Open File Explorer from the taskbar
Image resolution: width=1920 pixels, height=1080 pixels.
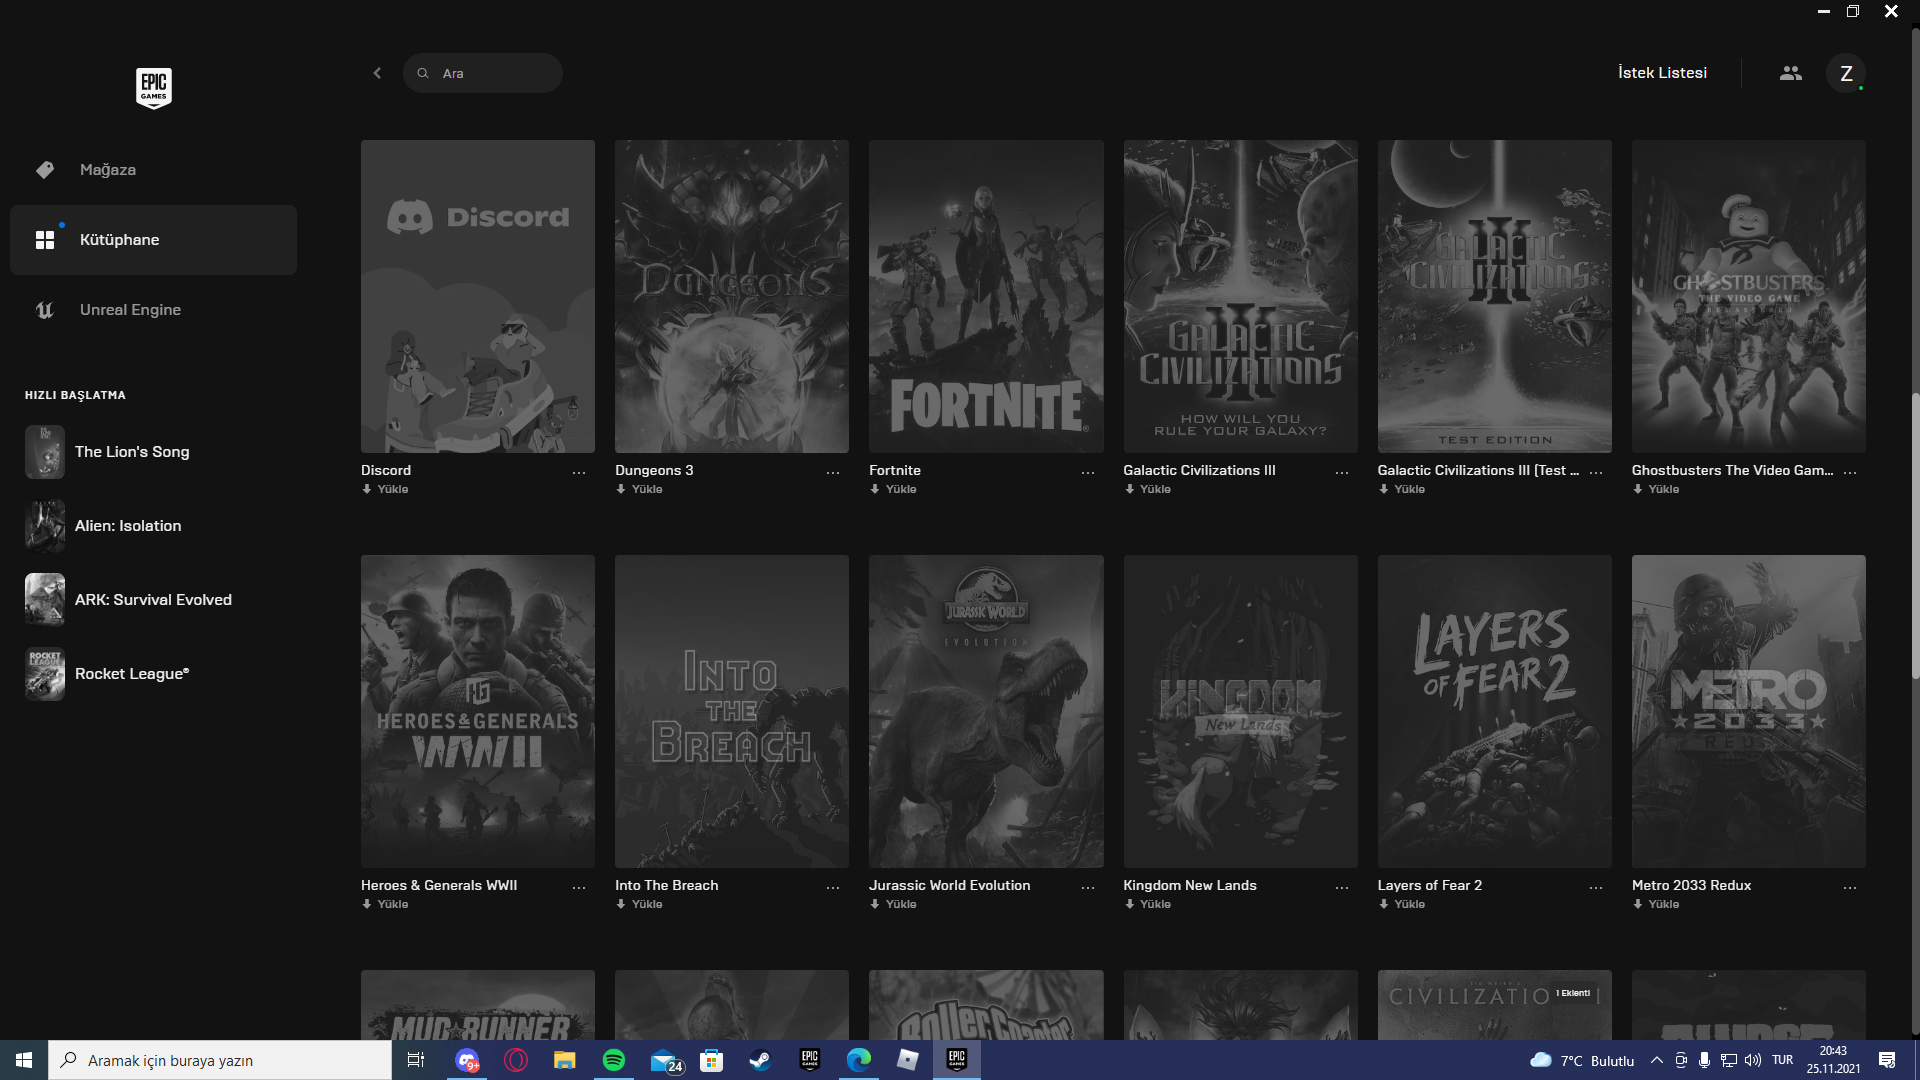click(565, 1060)
